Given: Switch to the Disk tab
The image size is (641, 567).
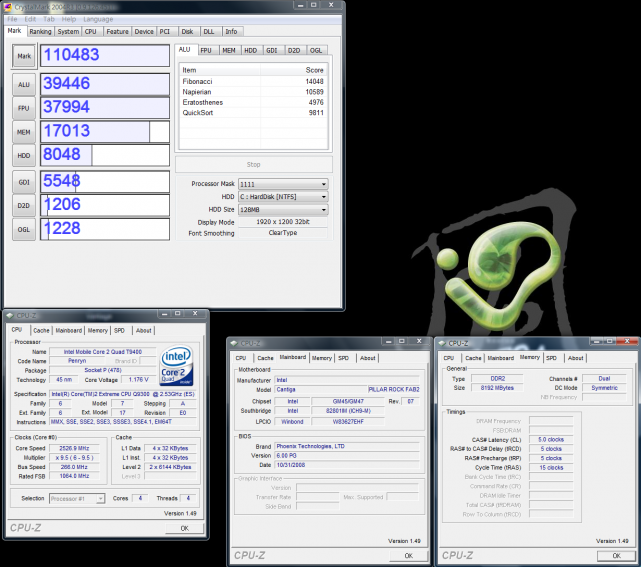Looking at the screenshot, I should tap(187, 31).
